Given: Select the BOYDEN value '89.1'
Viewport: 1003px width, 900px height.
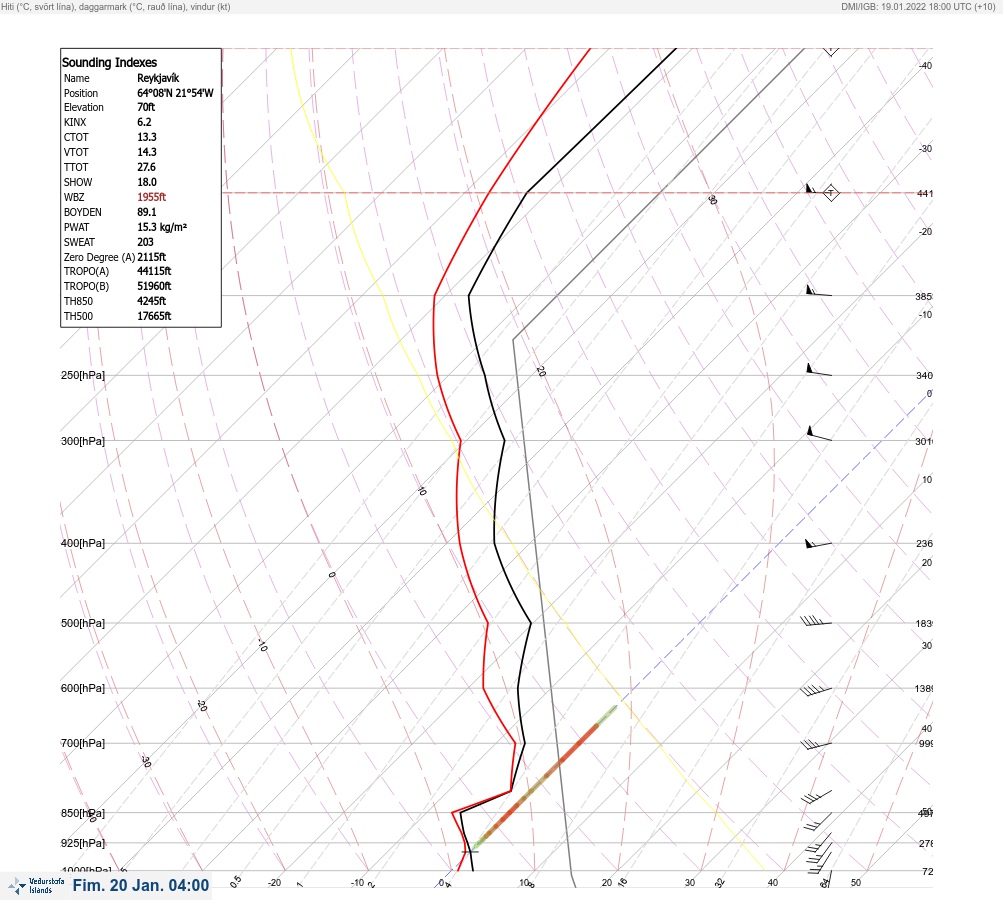Looking at the screenshot, I should coord(146,212).
